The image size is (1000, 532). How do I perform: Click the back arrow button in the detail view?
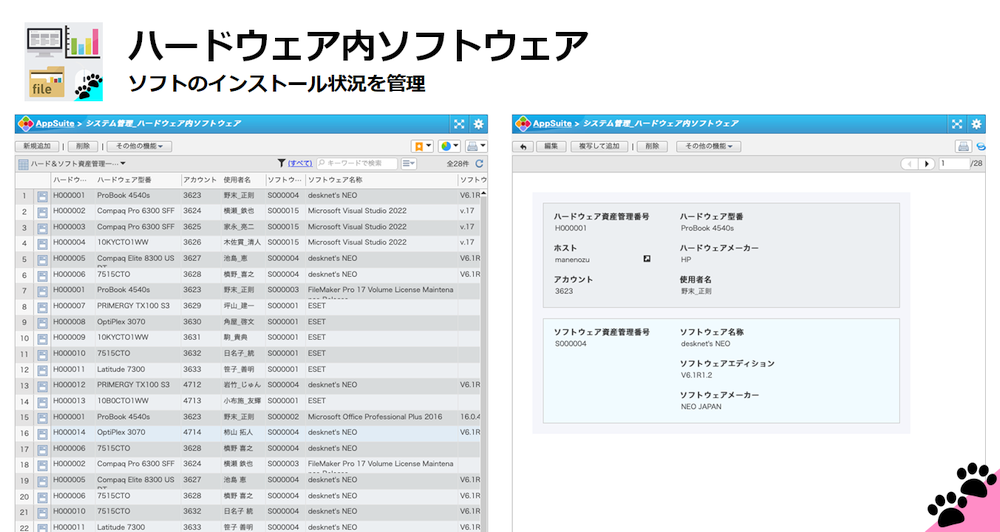pos(523,146)
